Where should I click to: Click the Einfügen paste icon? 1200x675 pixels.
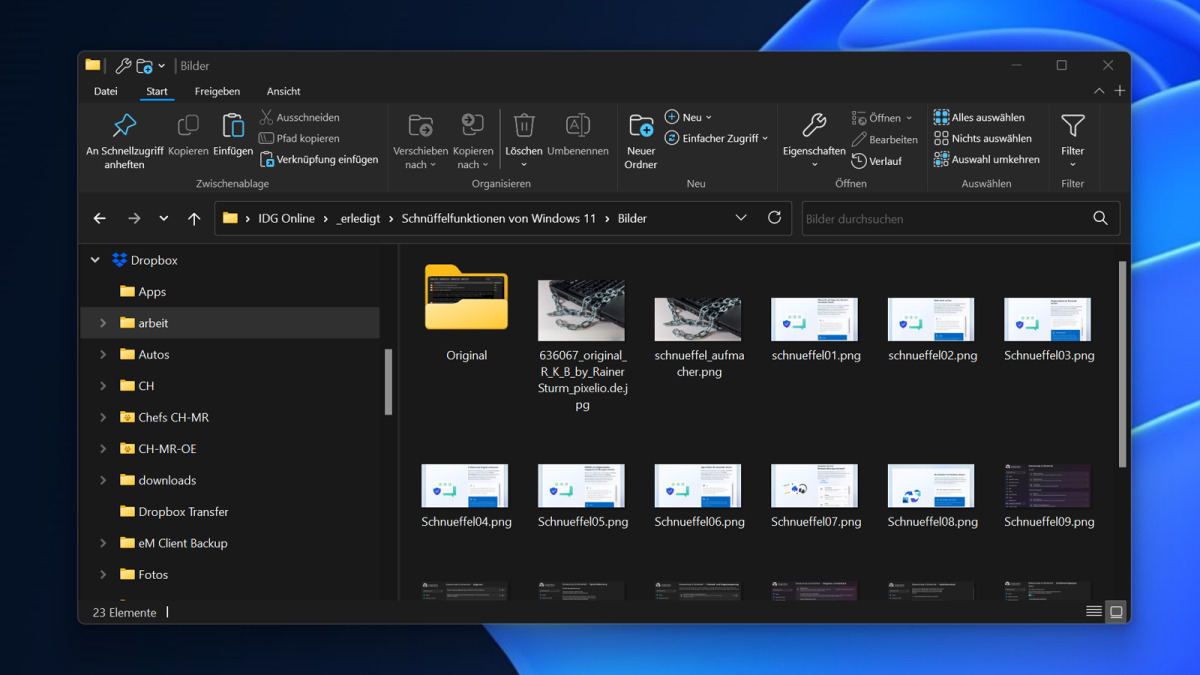point(233,126)
